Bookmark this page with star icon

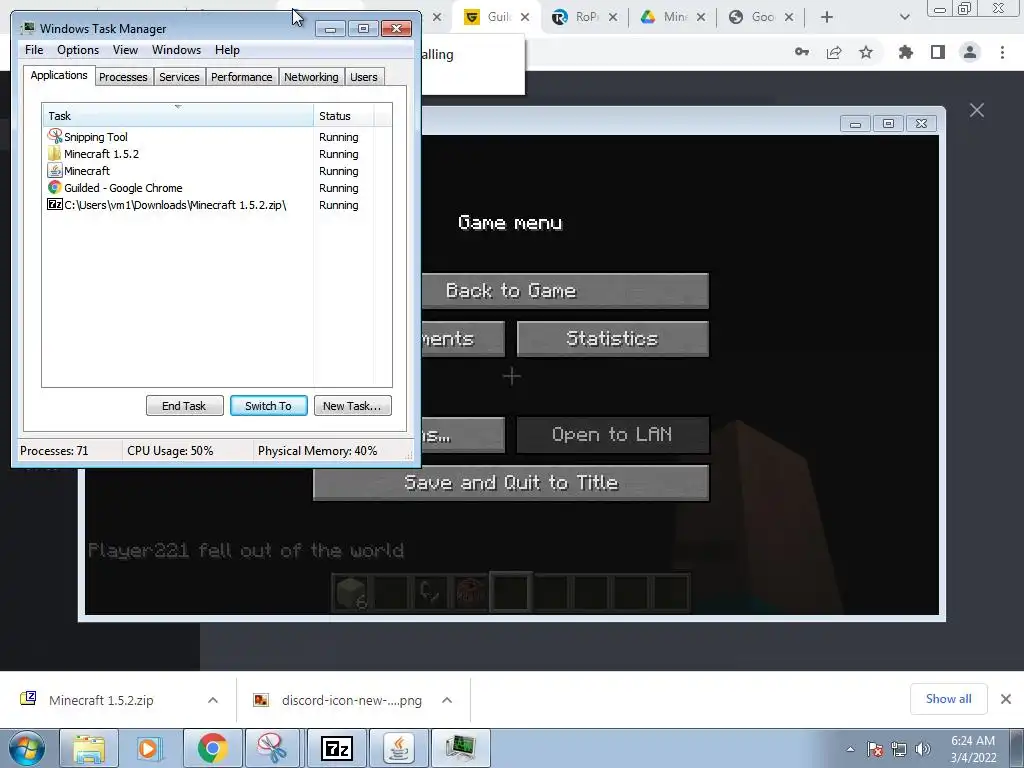pos(866,52)
